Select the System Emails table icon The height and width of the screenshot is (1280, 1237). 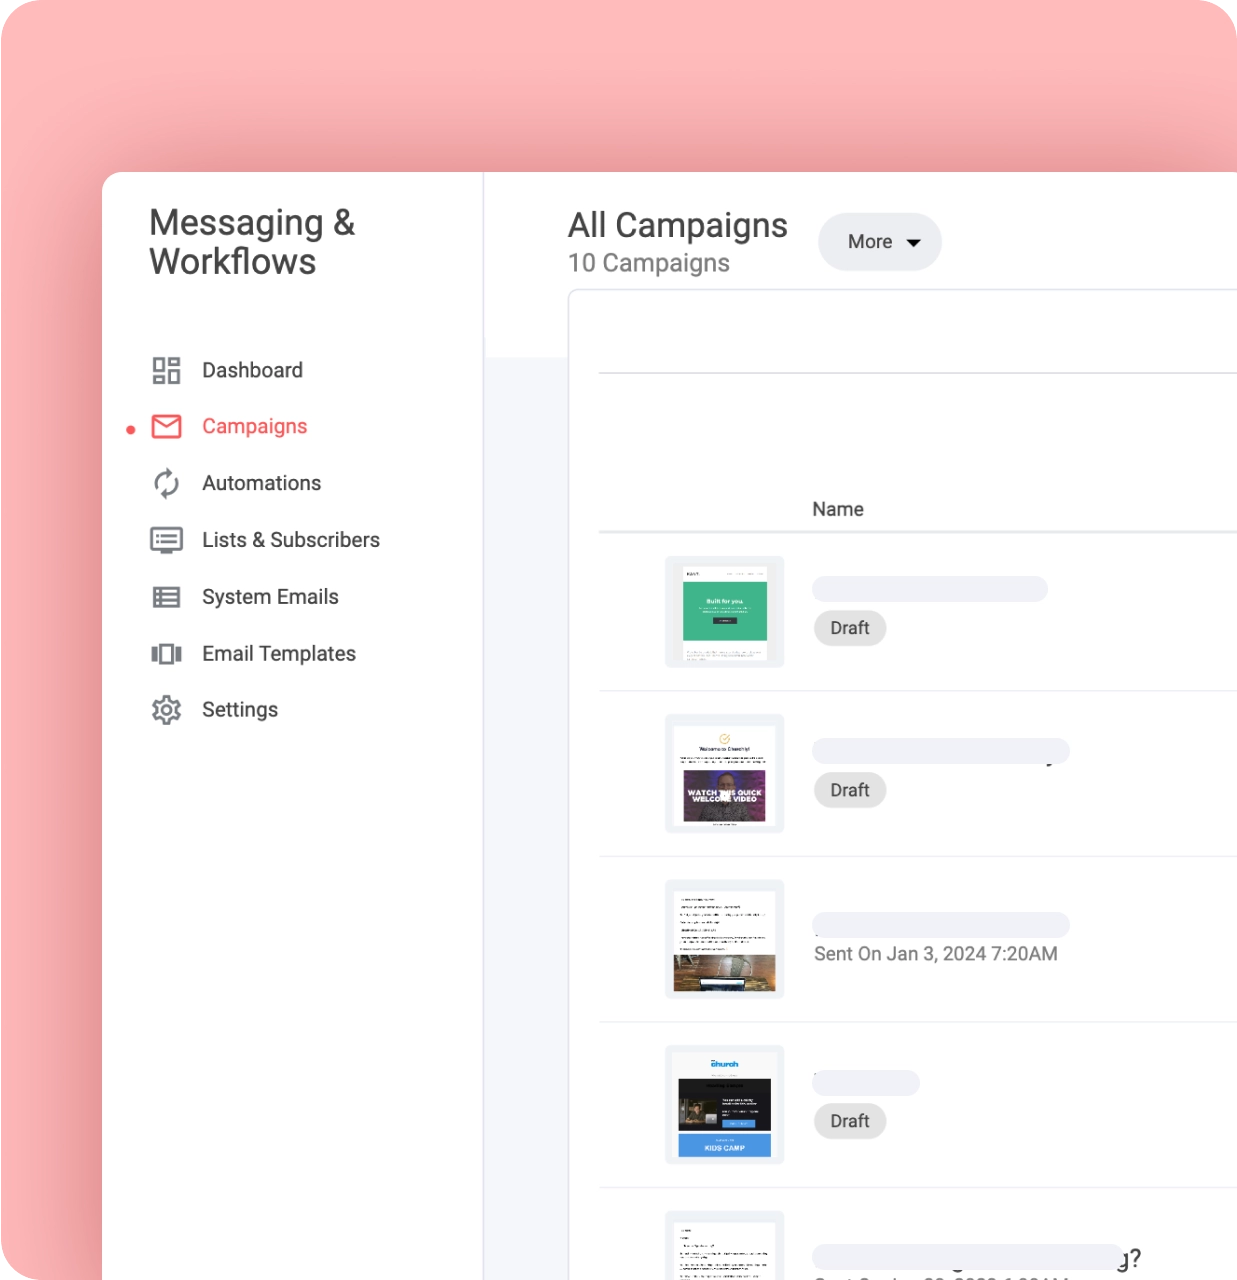pos(166,596)
